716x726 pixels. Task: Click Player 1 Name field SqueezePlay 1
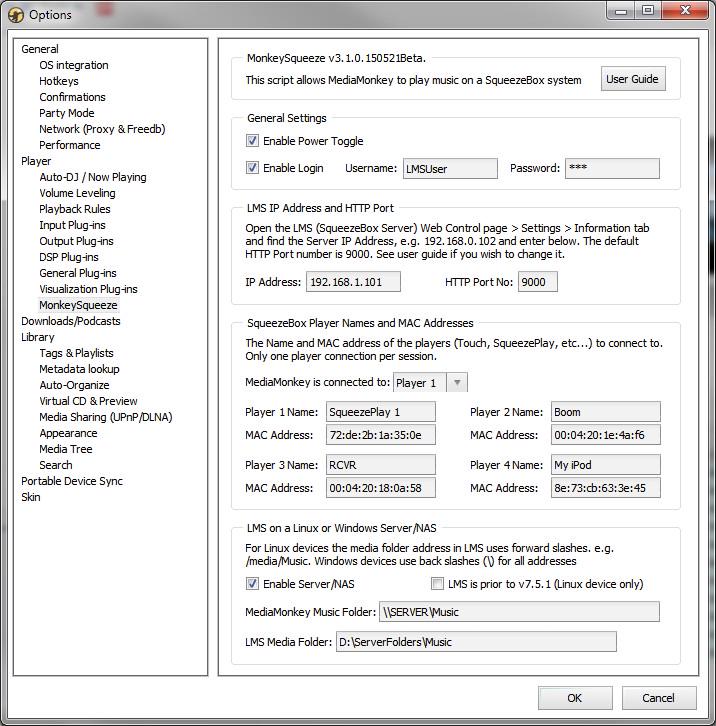(x=381, y=412)
